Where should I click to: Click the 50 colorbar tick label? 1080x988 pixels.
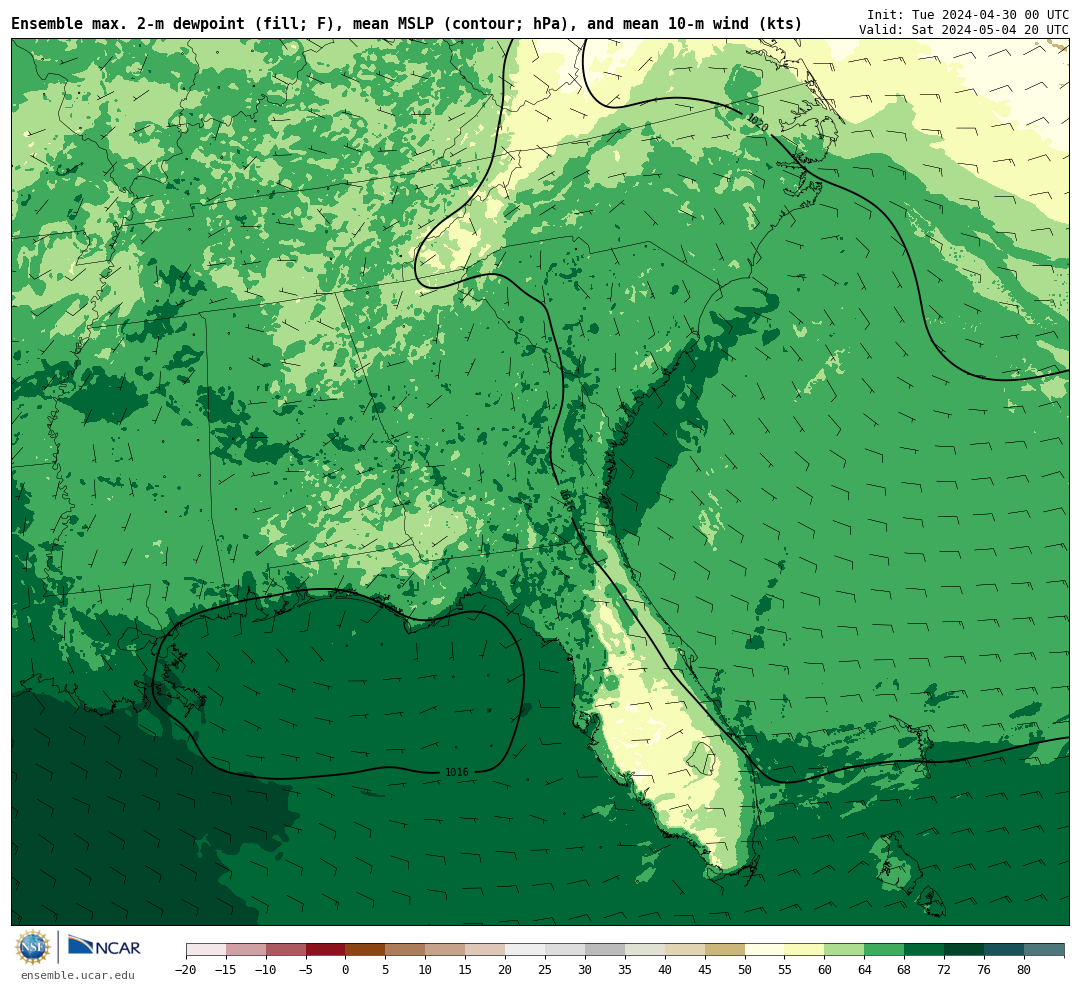coord(745,969)
